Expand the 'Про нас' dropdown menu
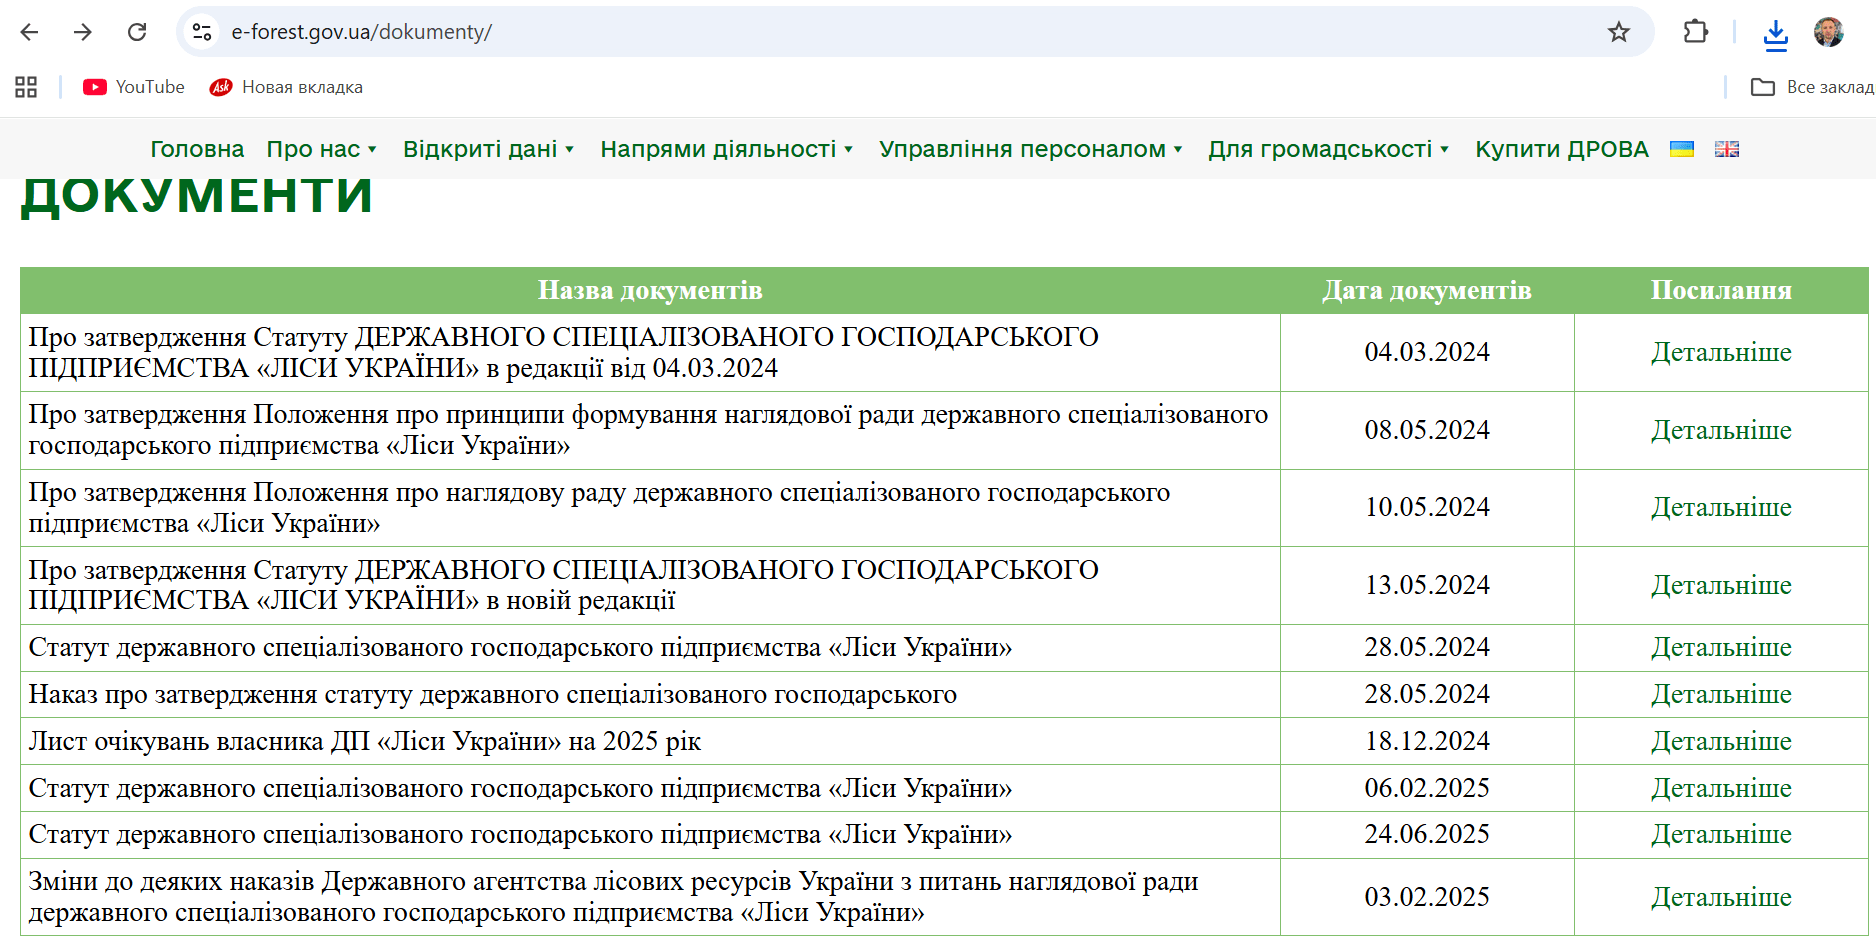 [x=321, y=149]
